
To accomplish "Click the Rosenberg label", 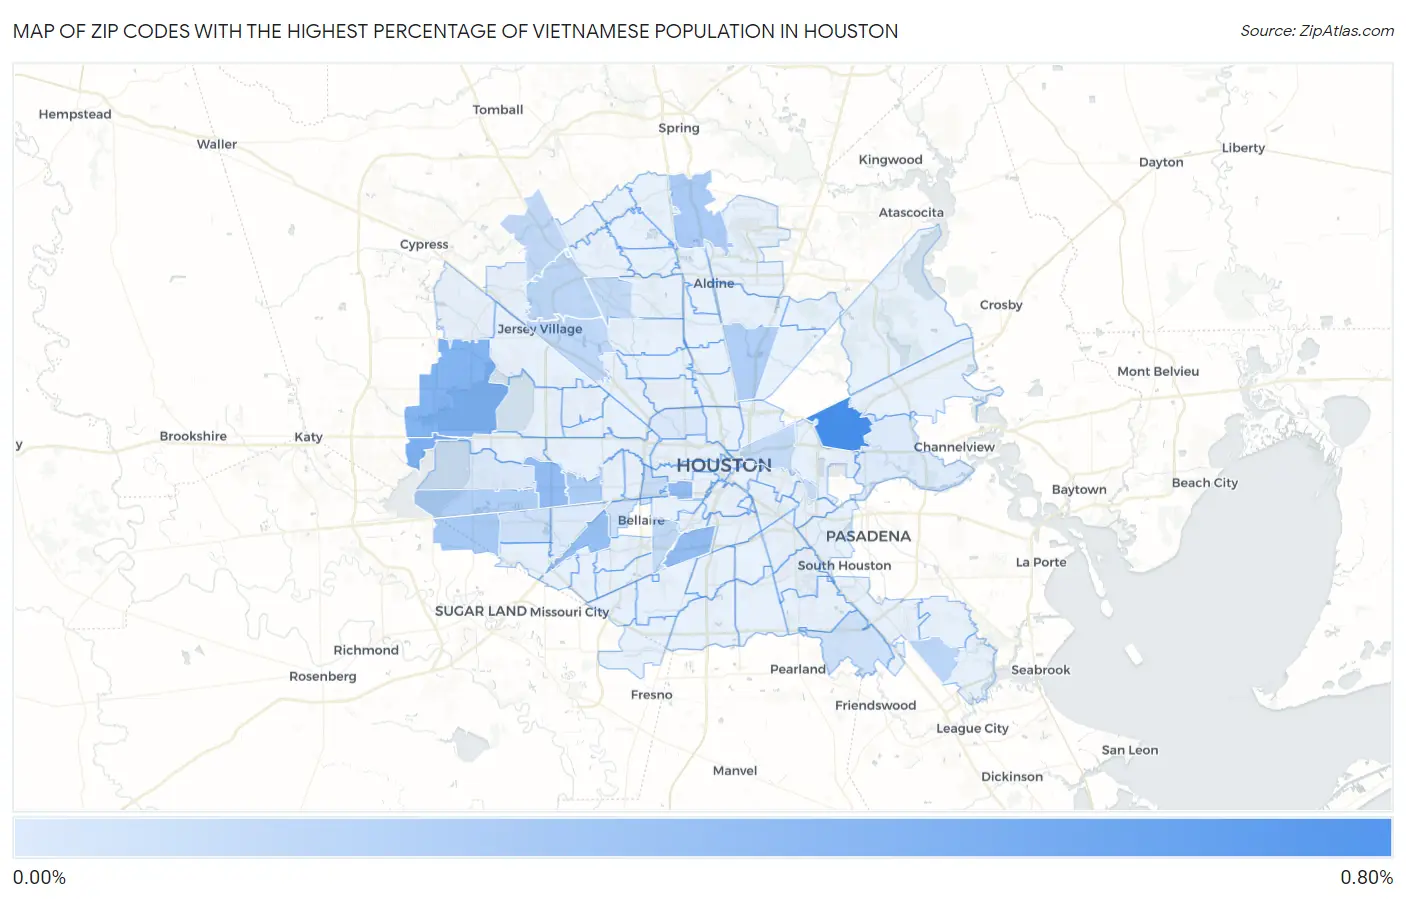I will tap(323, 677).
